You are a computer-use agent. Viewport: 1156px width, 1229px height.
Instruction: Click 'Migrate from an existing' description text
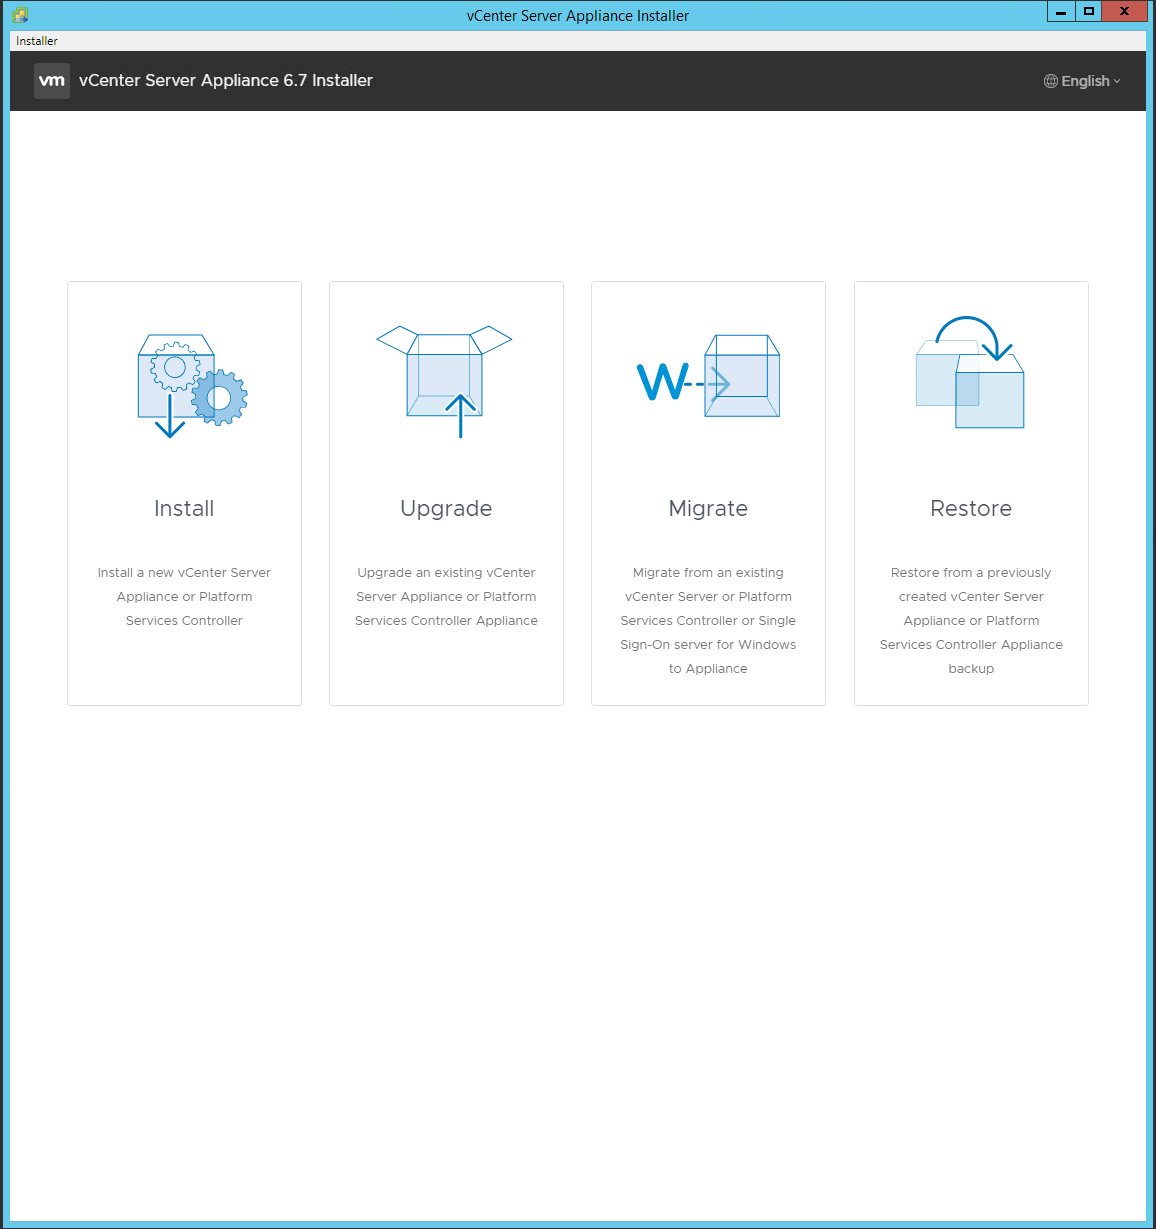click(x=708, y=573)
